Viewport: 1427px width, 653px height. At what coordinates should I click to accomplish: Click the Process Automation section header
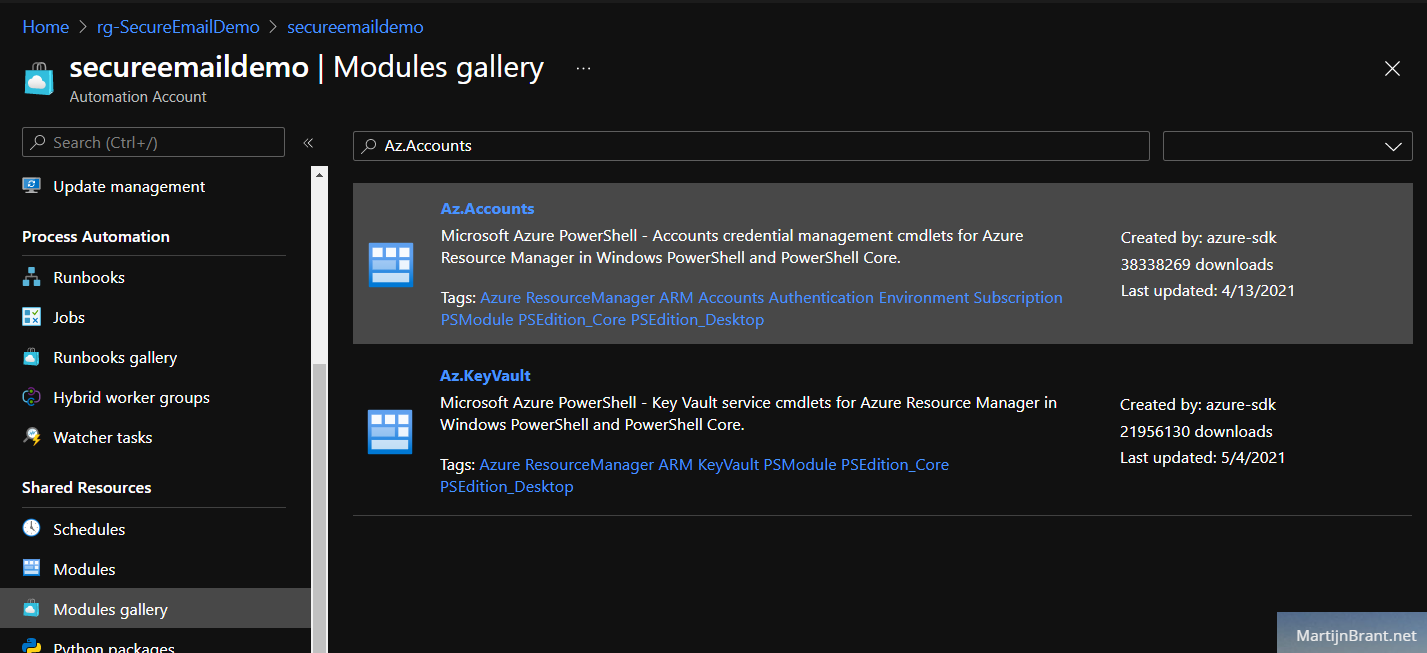point(96,236)
